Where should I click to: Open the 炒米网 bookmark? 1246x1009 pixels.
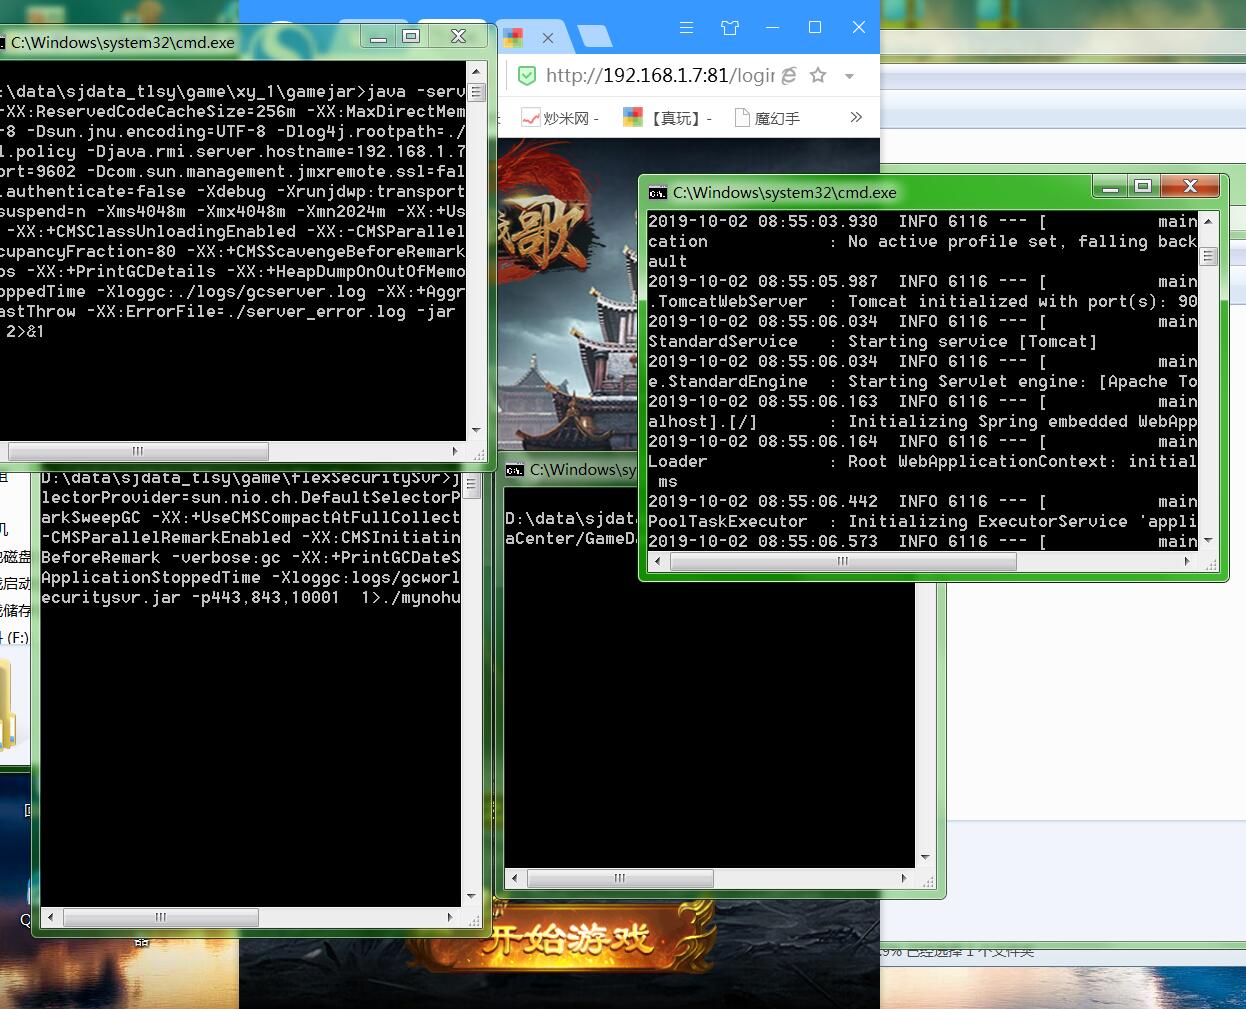click(x=560, y=118)
